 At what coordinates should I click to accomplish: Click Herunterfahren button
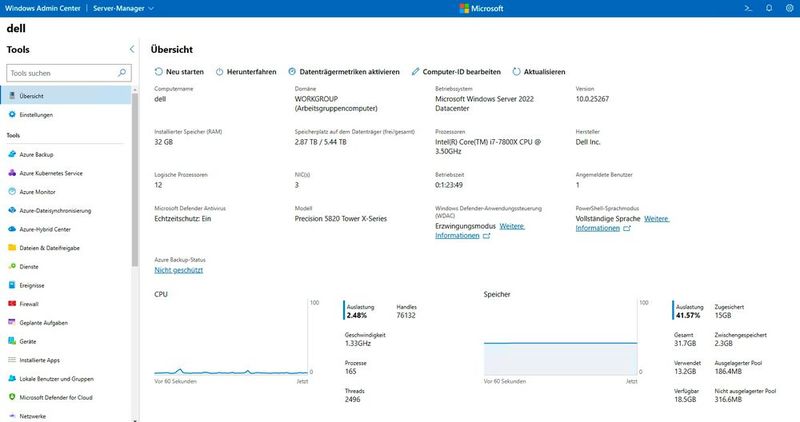(246, 72)
